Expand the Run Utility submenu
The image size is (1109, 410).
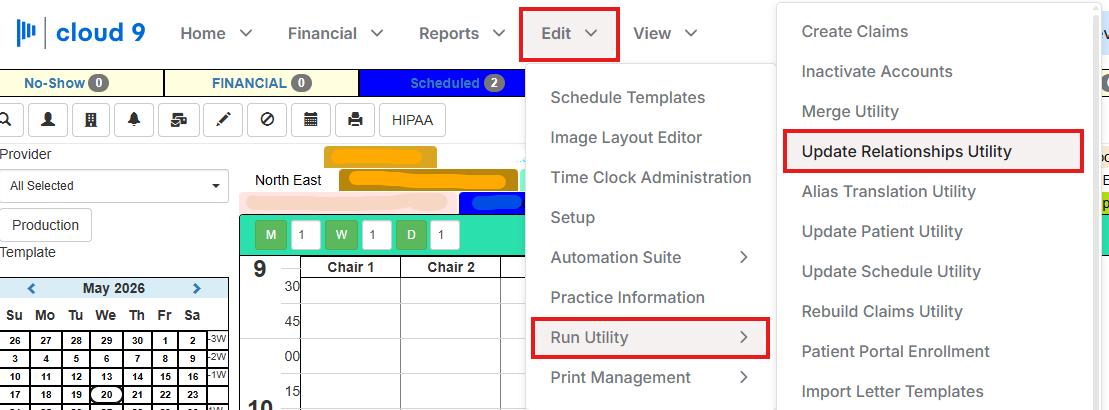tap(649, 337)
